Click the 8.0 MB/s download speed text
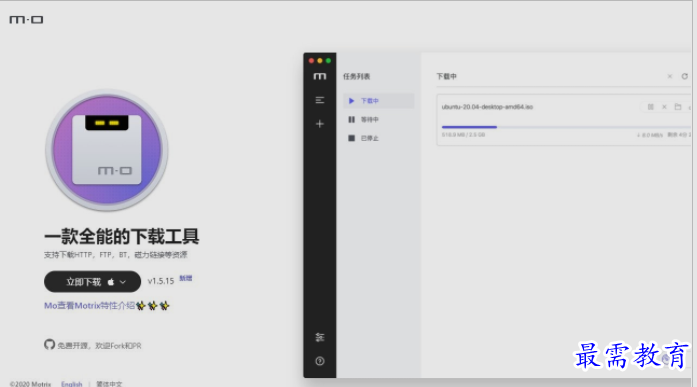697x387 pixels. [650, 135]
